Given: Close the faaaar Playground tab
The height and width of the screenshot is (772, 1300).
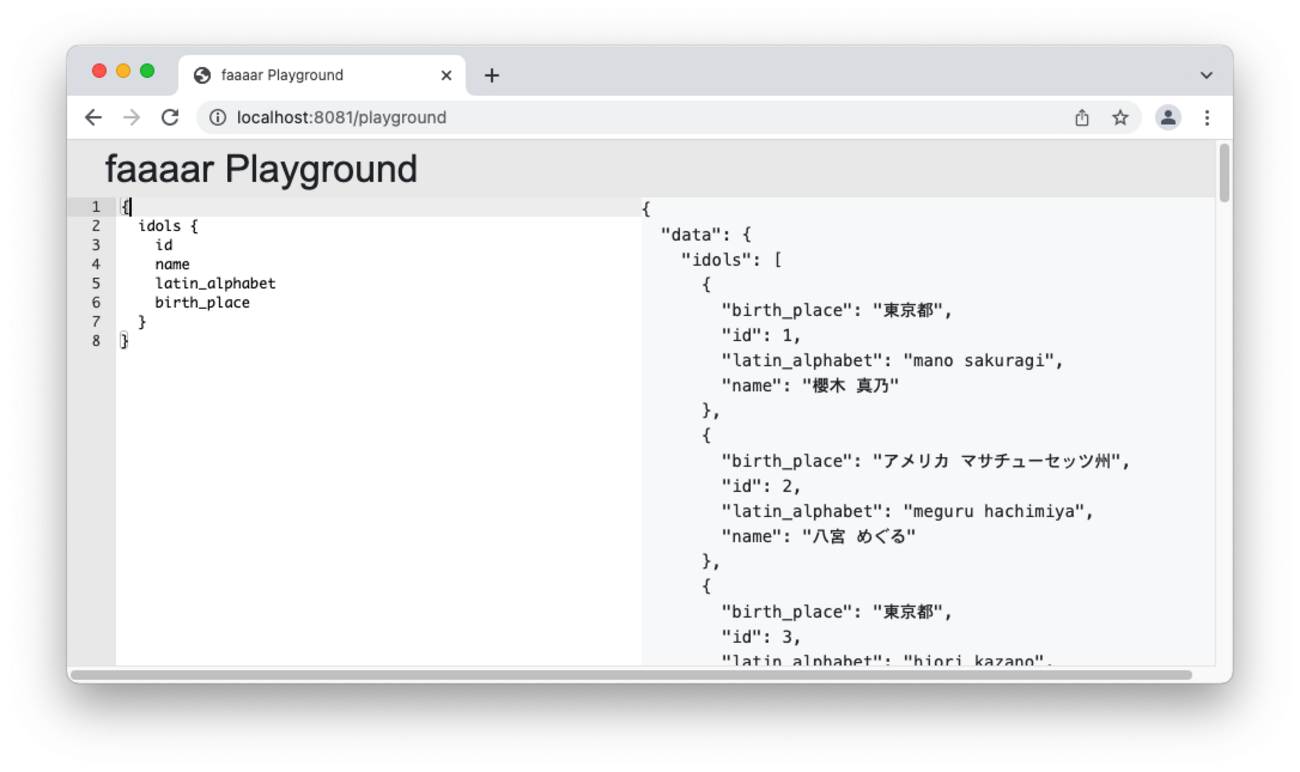Looking at the screenshot, I should 446,75.
